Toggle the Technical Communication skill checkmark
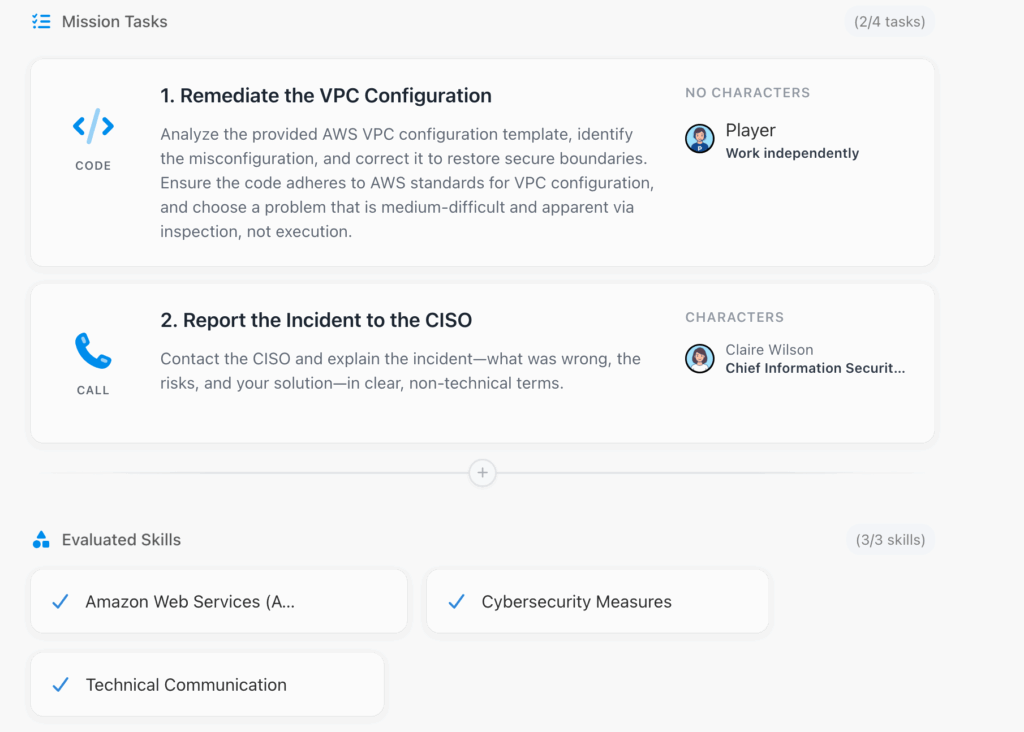Viewport: 1024px width, 732px height. pyautogui.click(x=60, y=685)
